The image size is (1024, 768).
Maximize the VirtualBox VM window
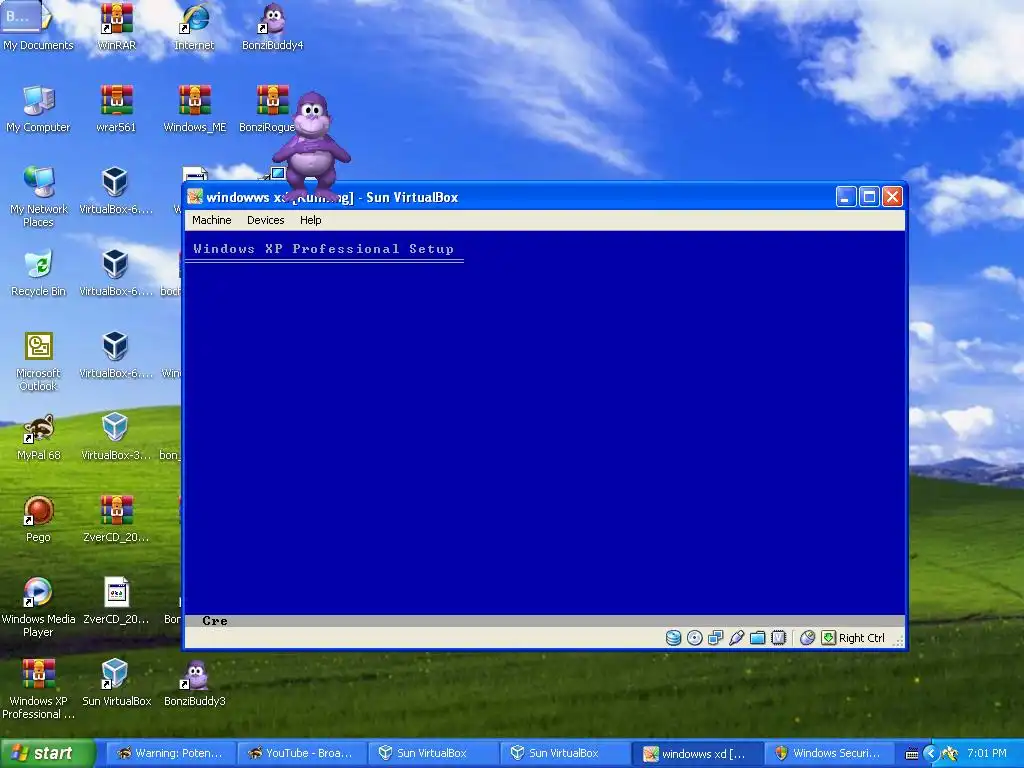pyautogui.click(x=869, y=197)
